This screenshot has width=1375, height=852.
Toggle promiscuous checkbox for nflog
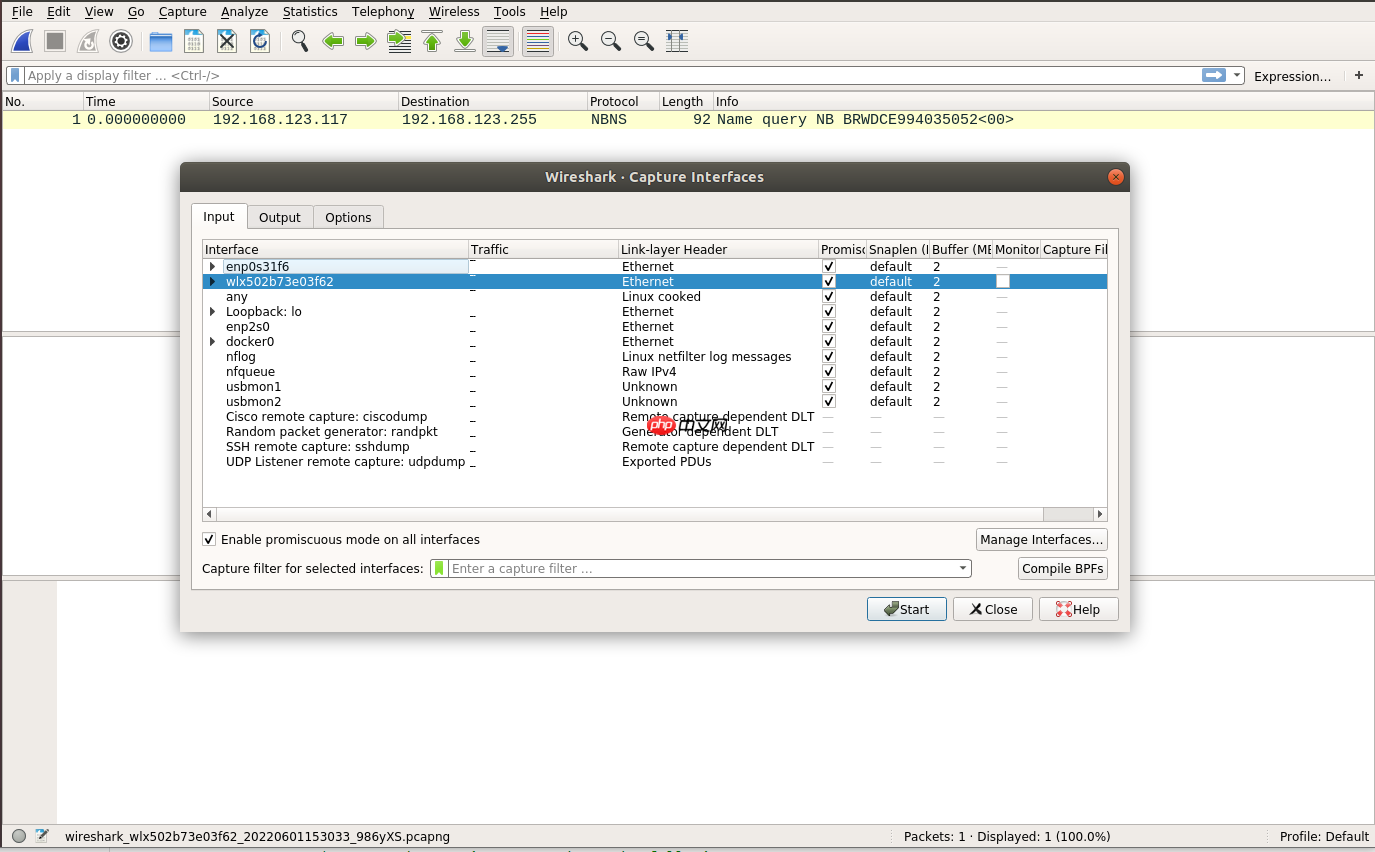coord(828,357)
